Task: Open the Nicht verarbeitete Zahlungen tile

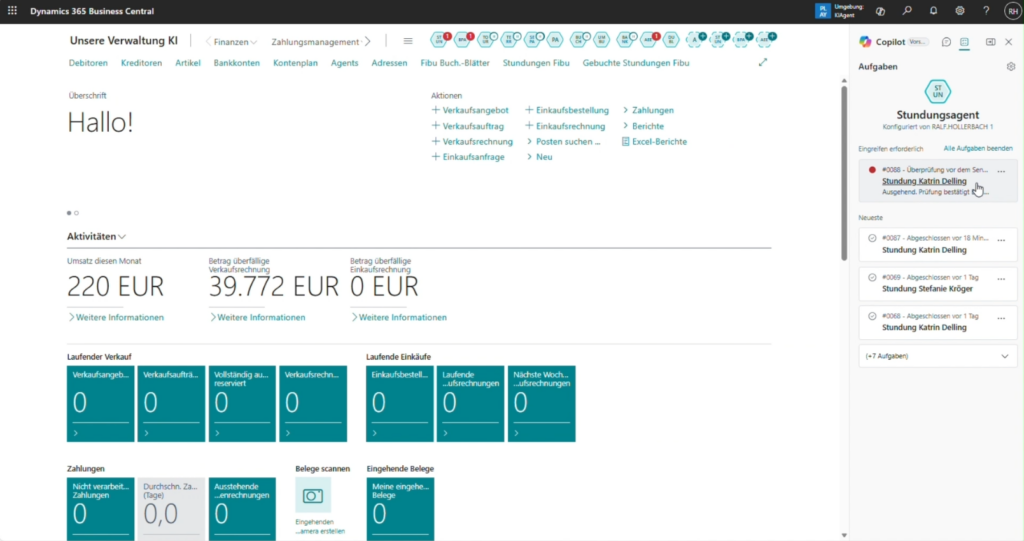Action: pos(101,509)
